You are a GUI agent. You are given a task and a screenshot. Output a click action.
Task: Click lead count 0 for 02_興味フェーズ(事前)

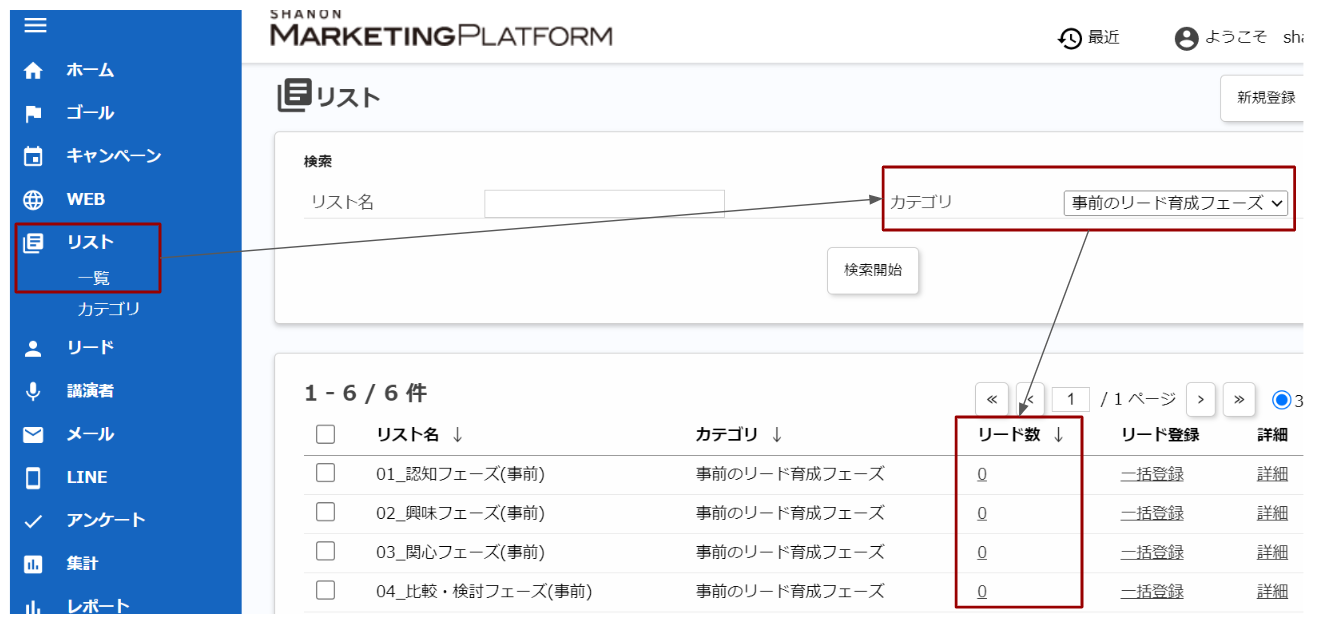(982, 513)
